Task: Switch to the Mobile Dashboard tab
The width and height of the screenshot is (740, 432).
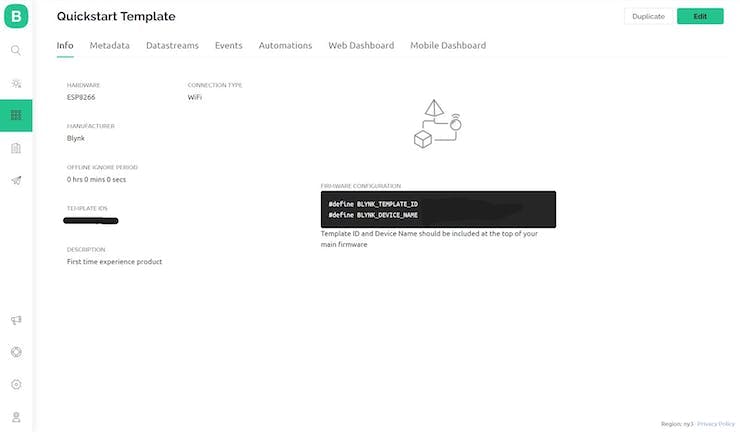Action: click(448, 45)
